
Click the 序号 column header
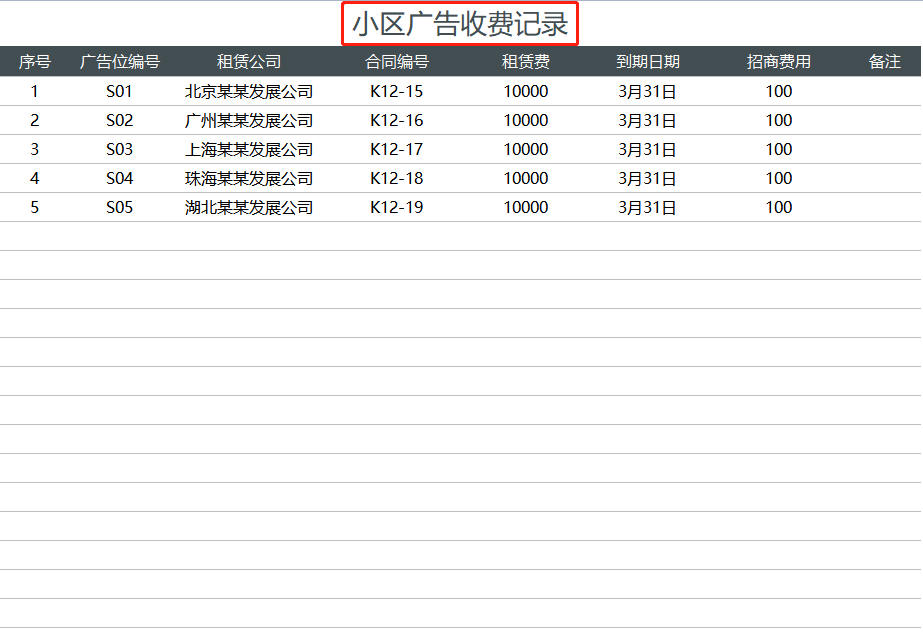coord(35,61)
